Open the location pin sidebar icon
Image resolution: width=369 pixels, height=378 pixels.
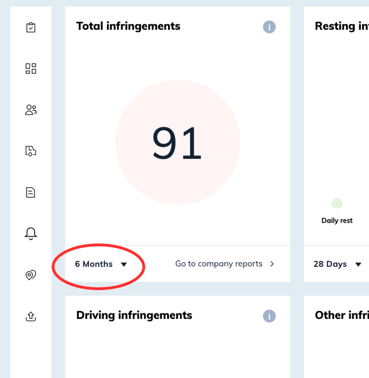tap(31, 275)
